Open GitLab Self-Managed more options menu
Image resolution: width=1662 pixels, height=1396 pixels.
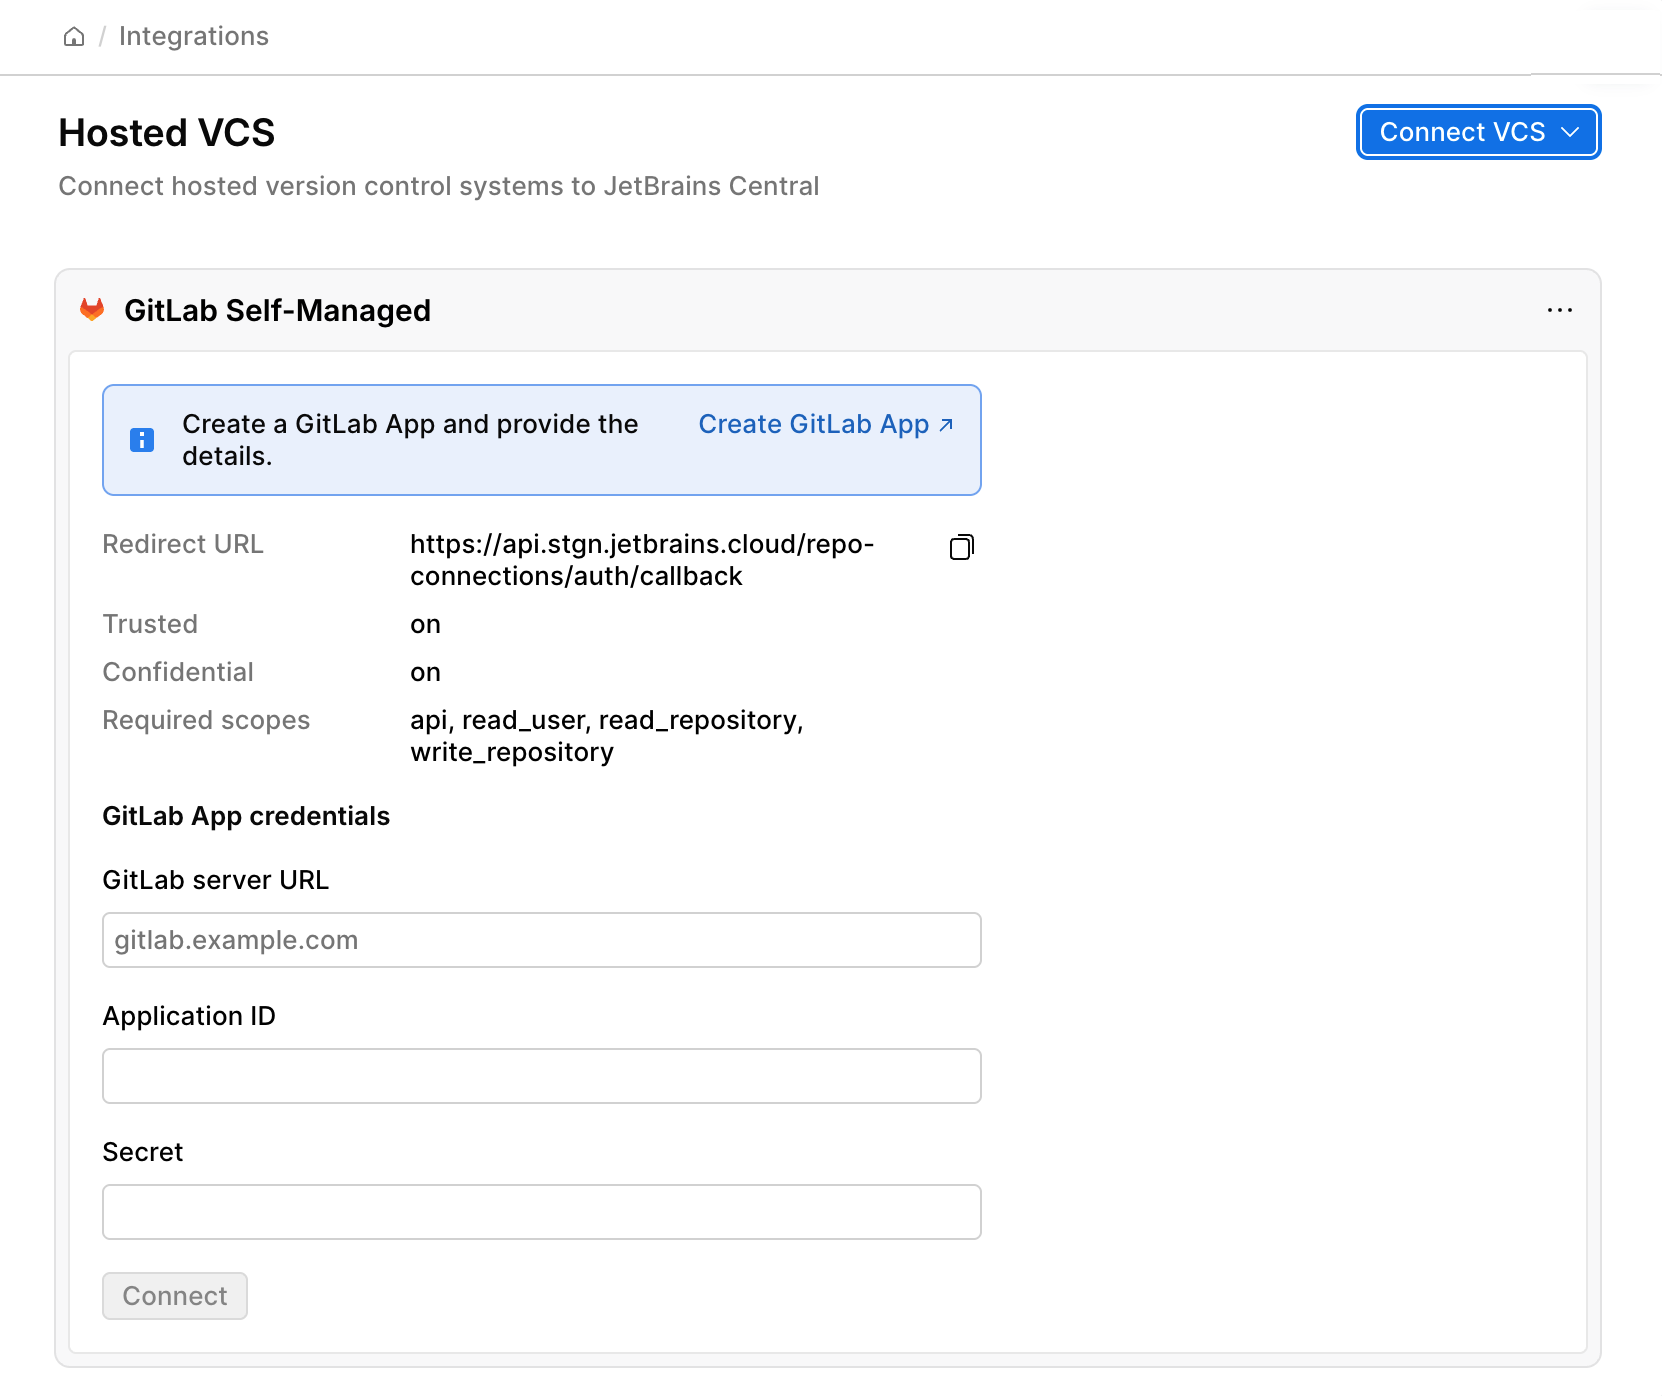pyautogui.click(x=1559, y=310)
